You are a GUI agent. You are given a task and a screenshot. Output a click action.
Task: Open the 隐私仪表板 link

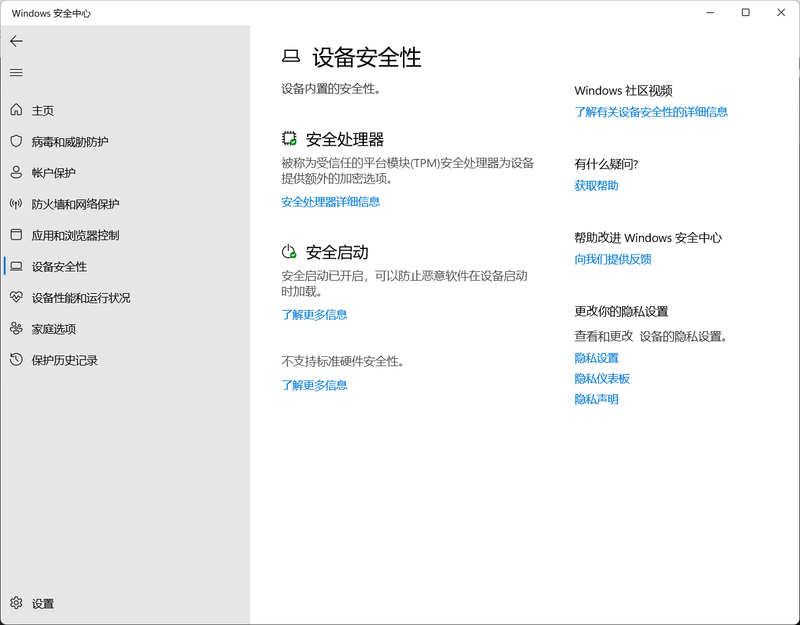[602, 379]
